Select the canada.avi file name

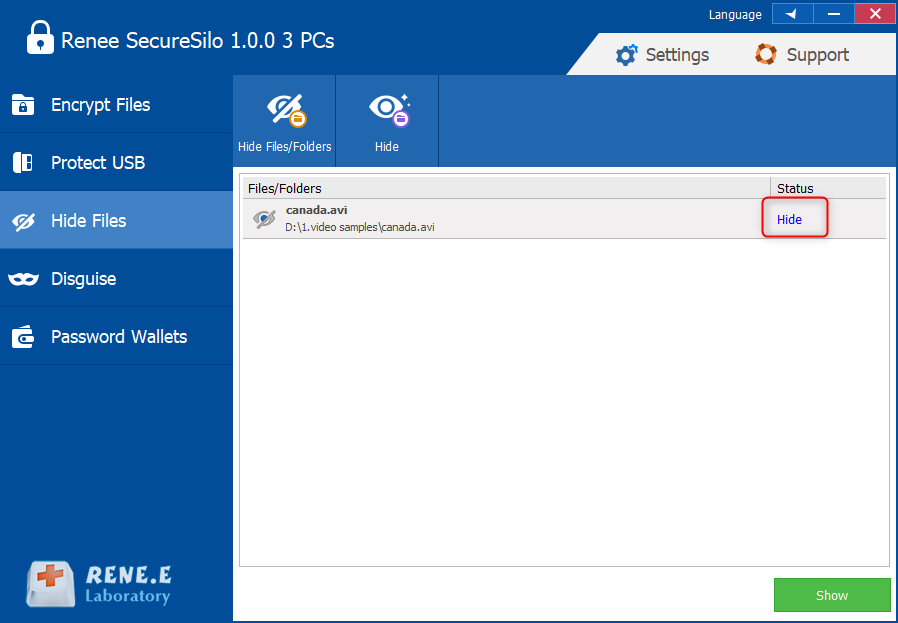317,210
